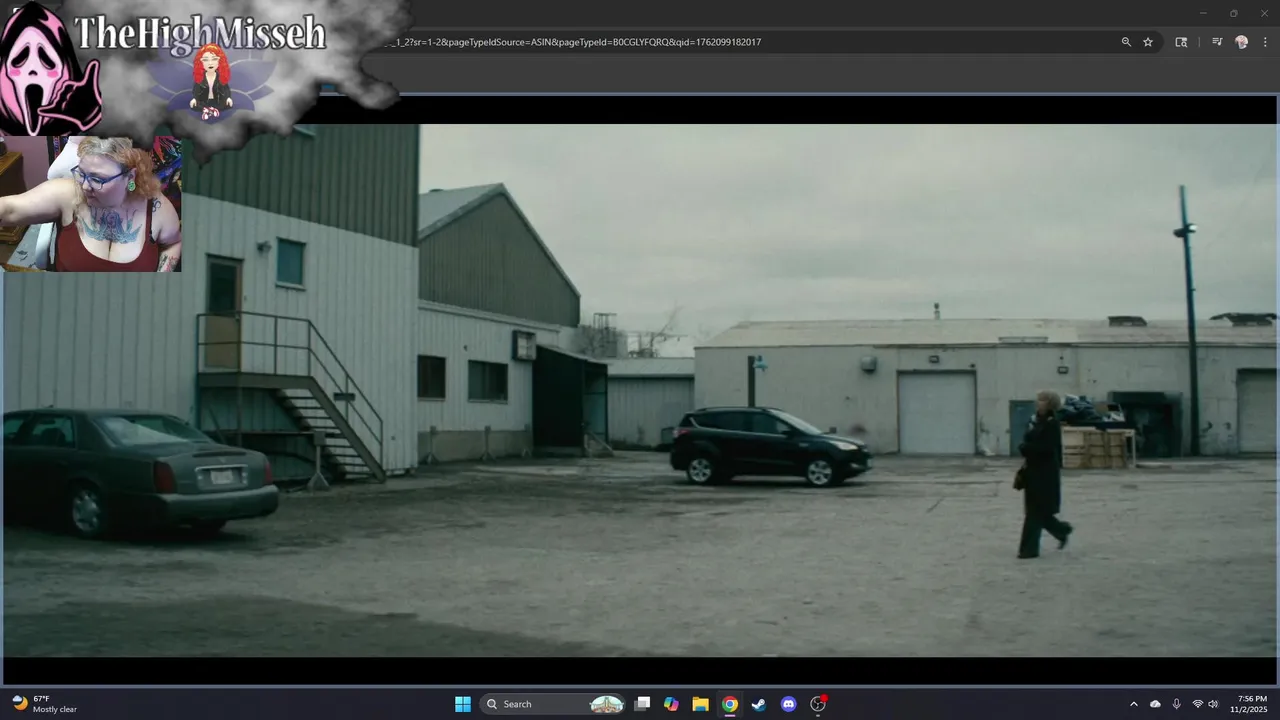Open Chrome's tab search side panel icon

point(1181,42)
